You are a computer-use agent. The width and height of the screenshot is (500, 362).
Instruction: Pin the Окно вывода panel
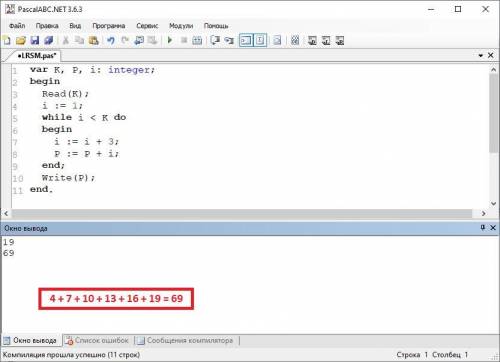click(x=483, y=228)
